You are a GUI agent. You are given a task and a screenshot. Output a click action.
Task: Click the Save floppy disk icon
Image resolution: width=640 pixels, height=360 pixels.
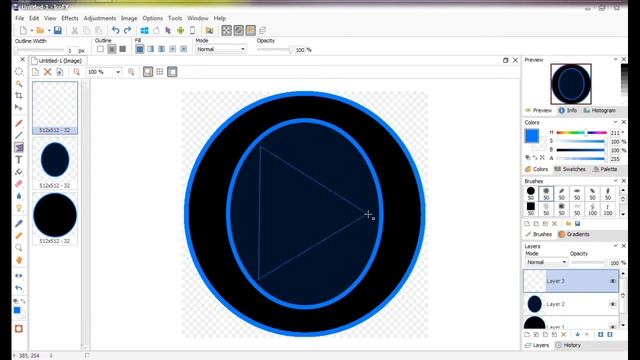coord(58,30)
